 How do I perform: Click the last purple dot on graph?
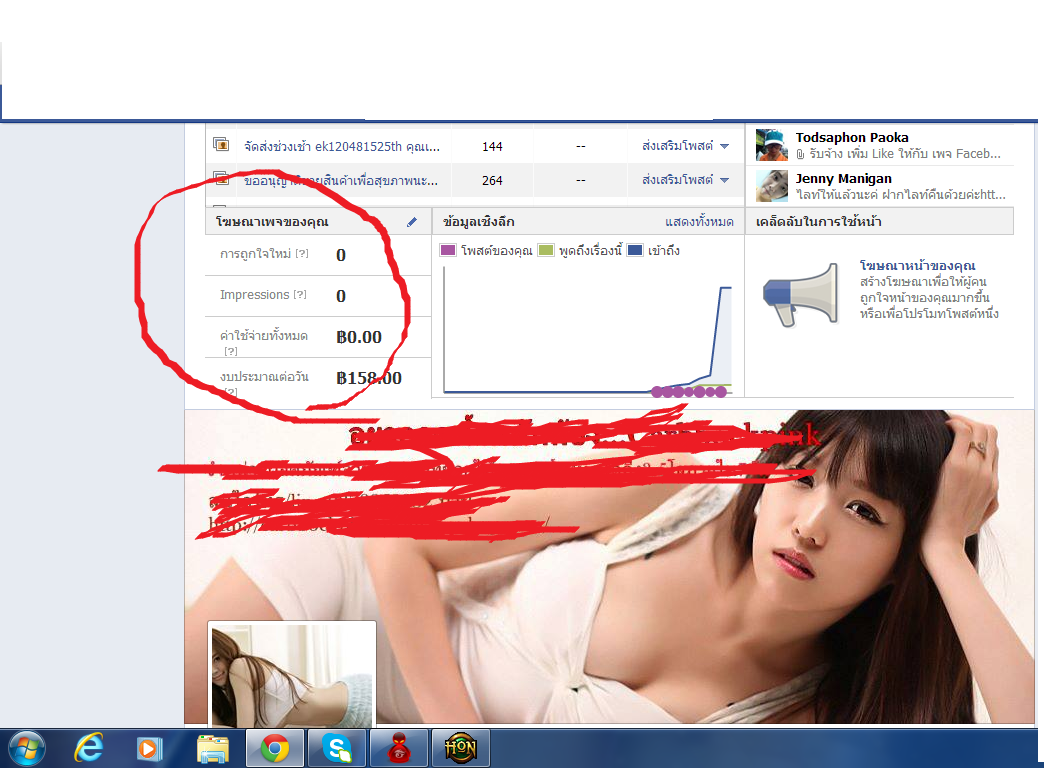(721, 391)
